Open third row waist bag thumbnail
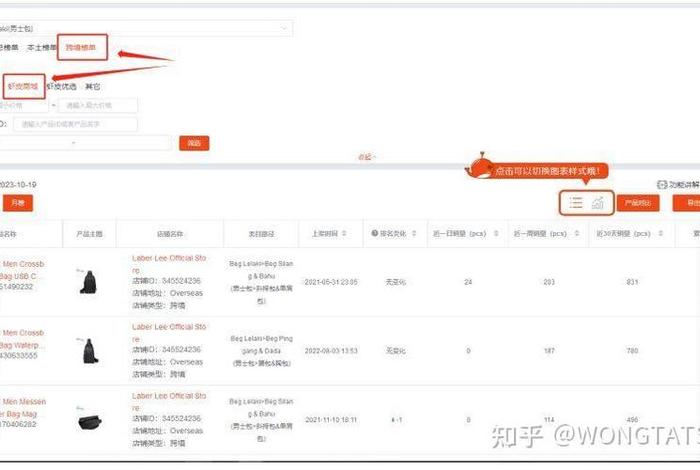 click(89, 420)
